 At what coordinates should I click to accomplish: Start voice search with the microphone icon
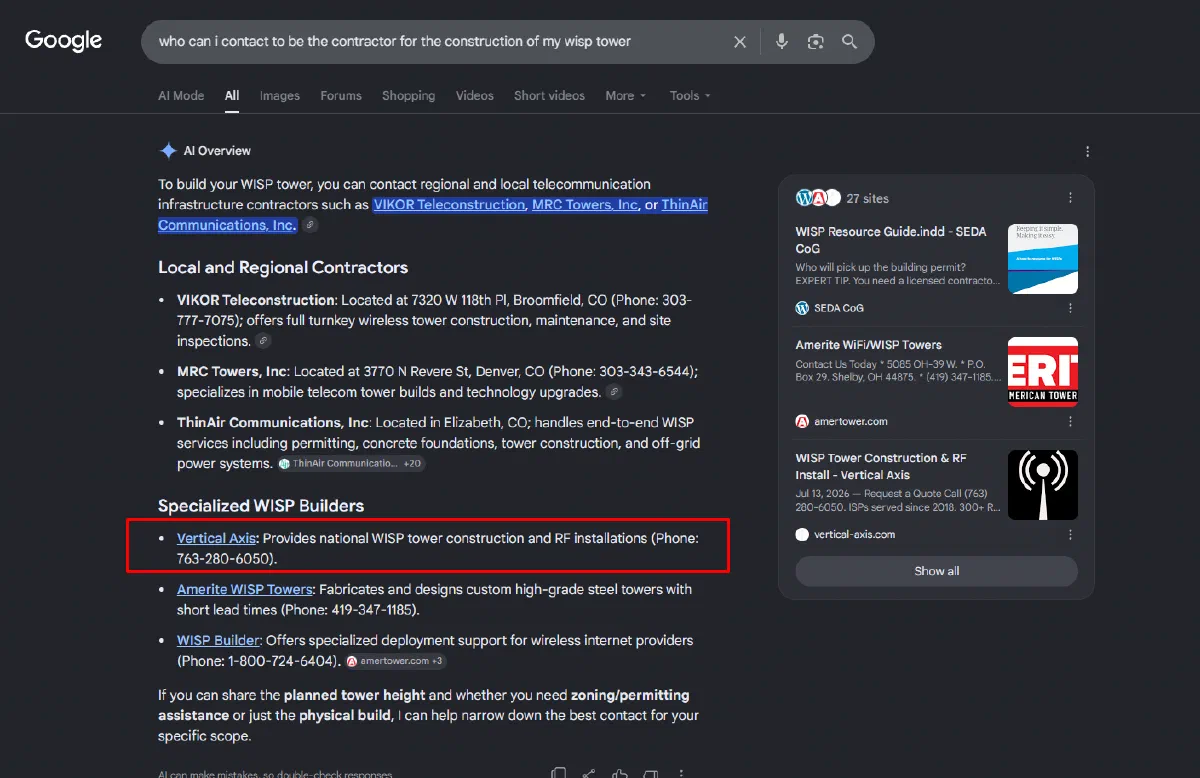(782, 42)
